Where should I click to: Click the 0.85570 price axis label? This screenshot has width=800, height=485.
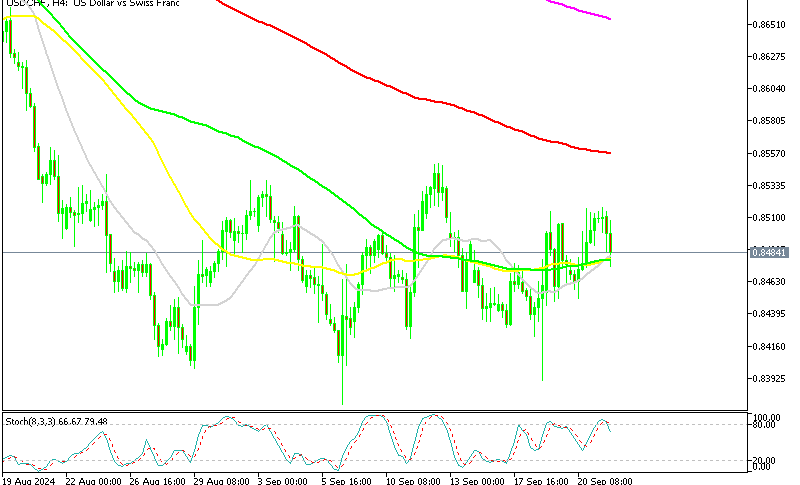pos(769,154)
